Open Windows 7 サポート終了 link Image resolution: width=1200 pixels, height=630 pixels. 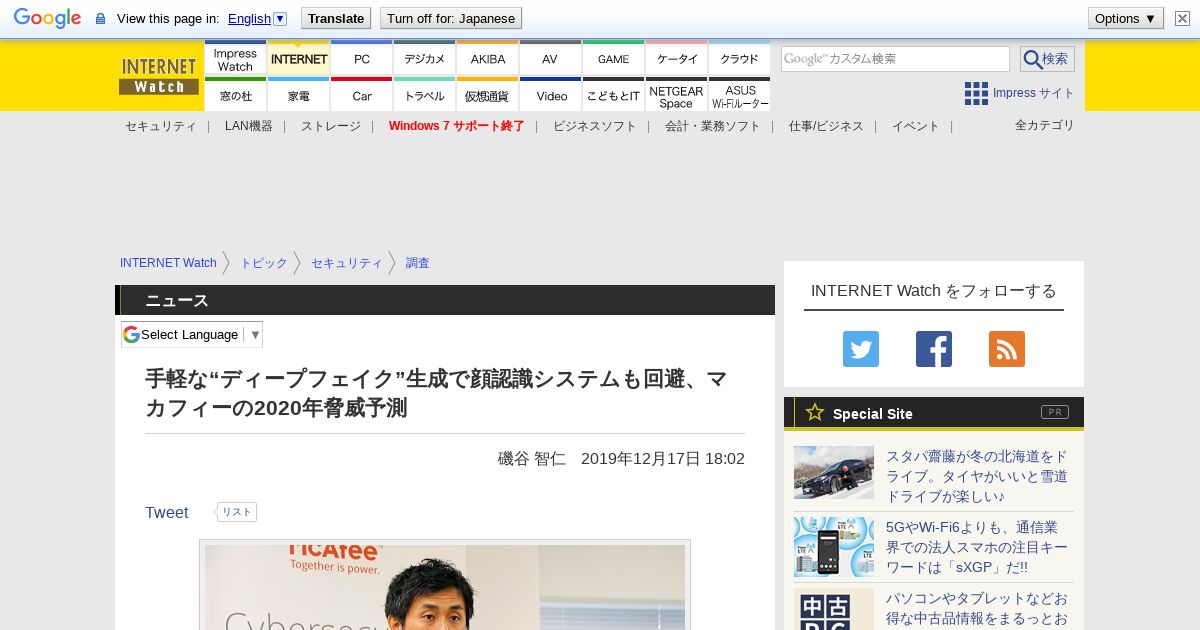point(456,126)
